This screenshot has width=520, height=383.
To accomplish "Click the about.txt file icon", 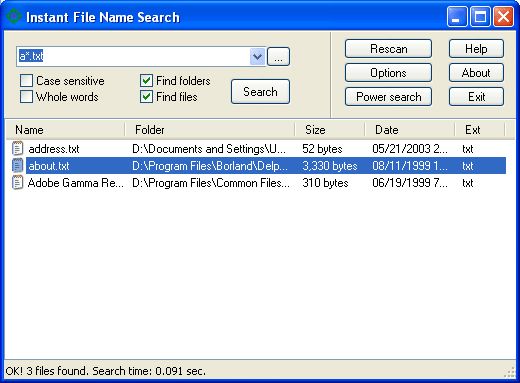I will [18, 165].
